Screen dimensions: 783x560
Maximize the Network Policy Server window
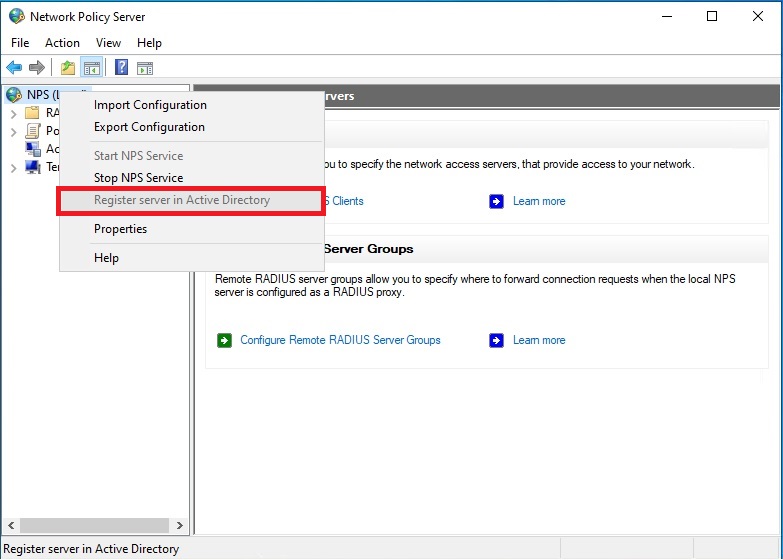click(712, 16)
